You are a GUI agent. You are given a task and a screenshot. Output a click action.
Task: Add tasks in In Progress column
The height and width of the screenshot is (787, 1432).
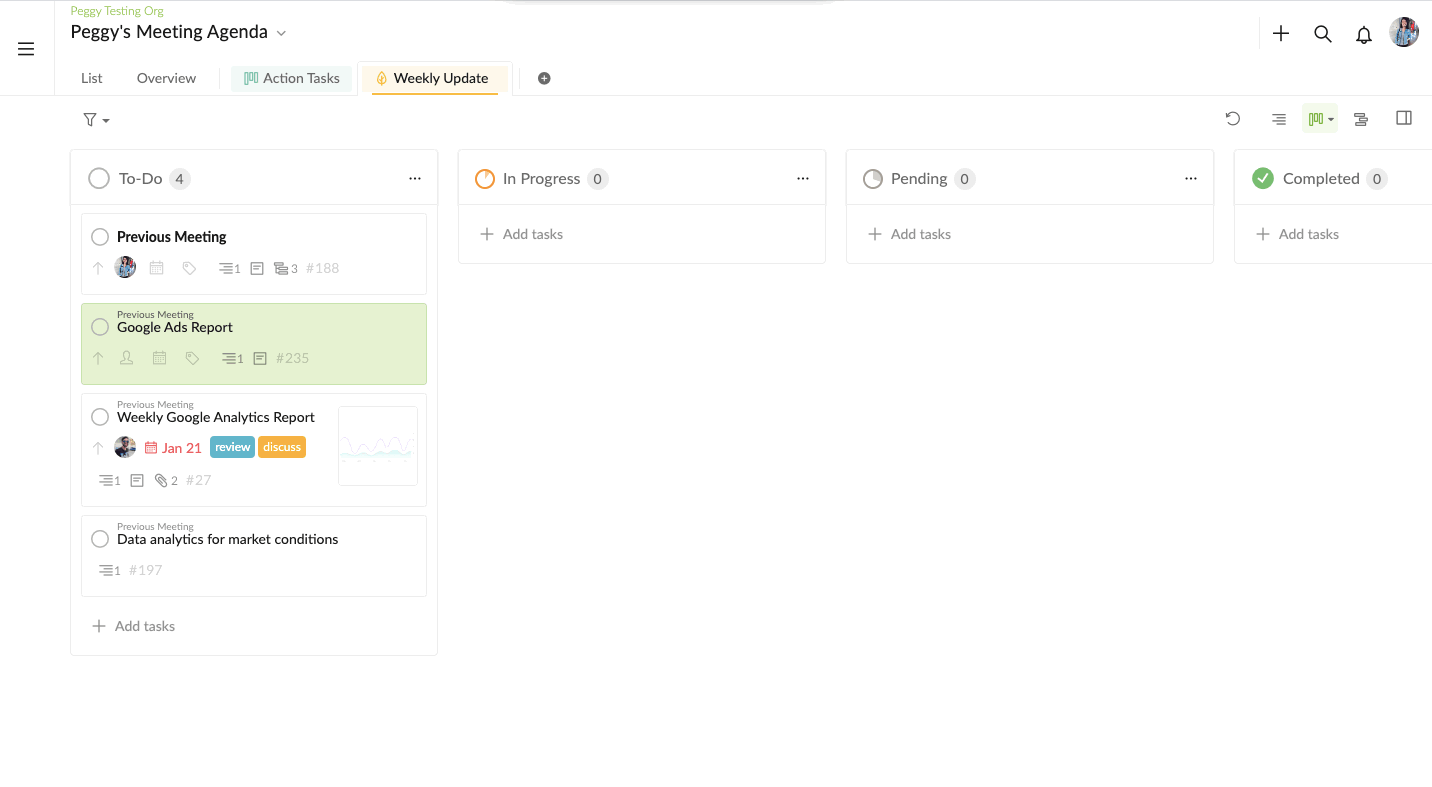pyautogui.click(x=522, y=234)
